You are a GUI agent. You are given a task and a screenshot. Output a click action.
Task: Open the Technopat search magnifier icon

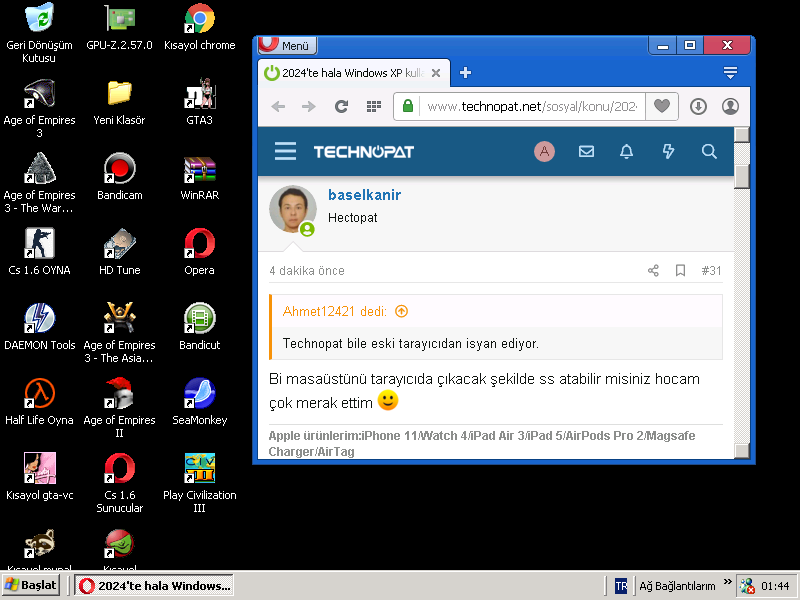pyautogui.click(x=709, y=152)
